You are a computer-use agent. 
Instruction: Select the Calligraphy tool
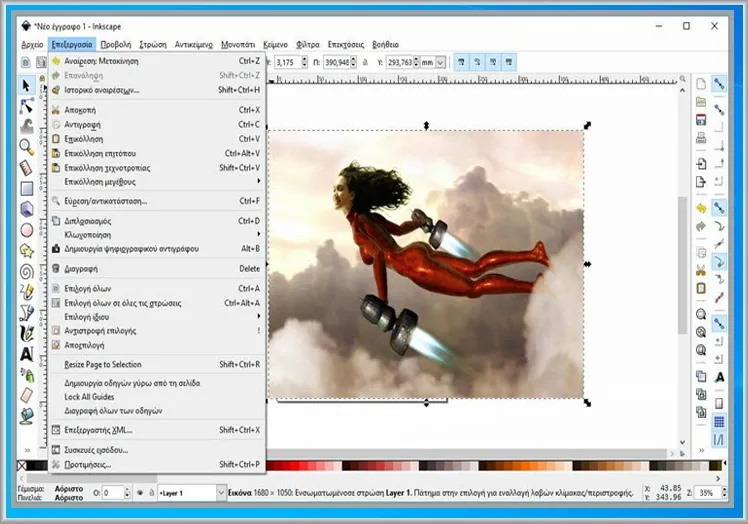[27, 333]
